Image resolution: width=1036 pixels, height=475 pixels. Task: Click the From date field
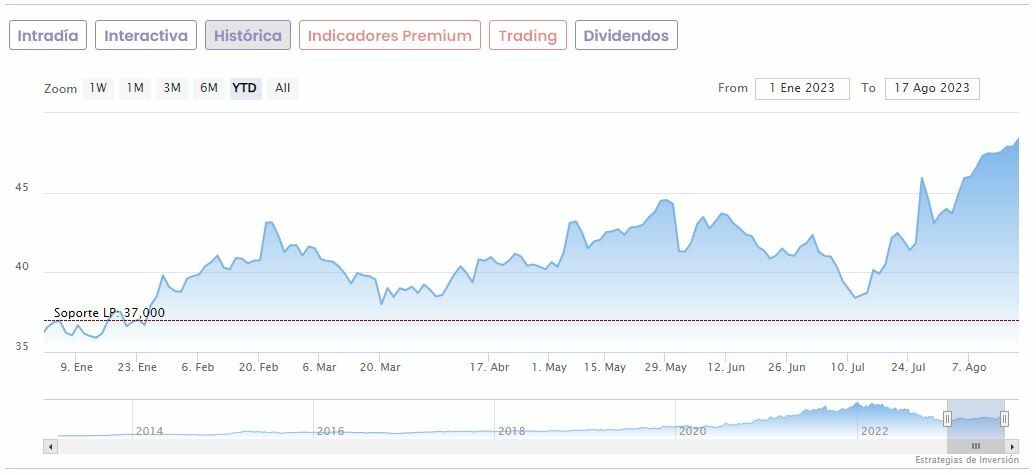[802, 88]
